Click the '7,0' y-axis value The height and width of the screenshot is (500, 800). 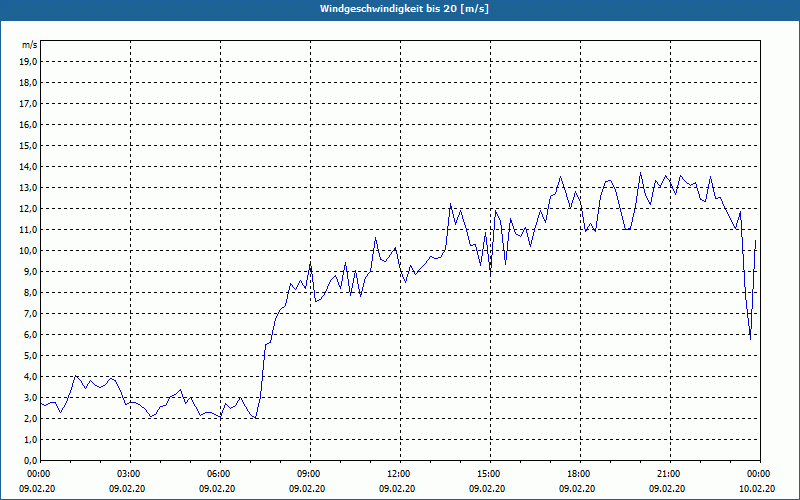pos(30,314)
